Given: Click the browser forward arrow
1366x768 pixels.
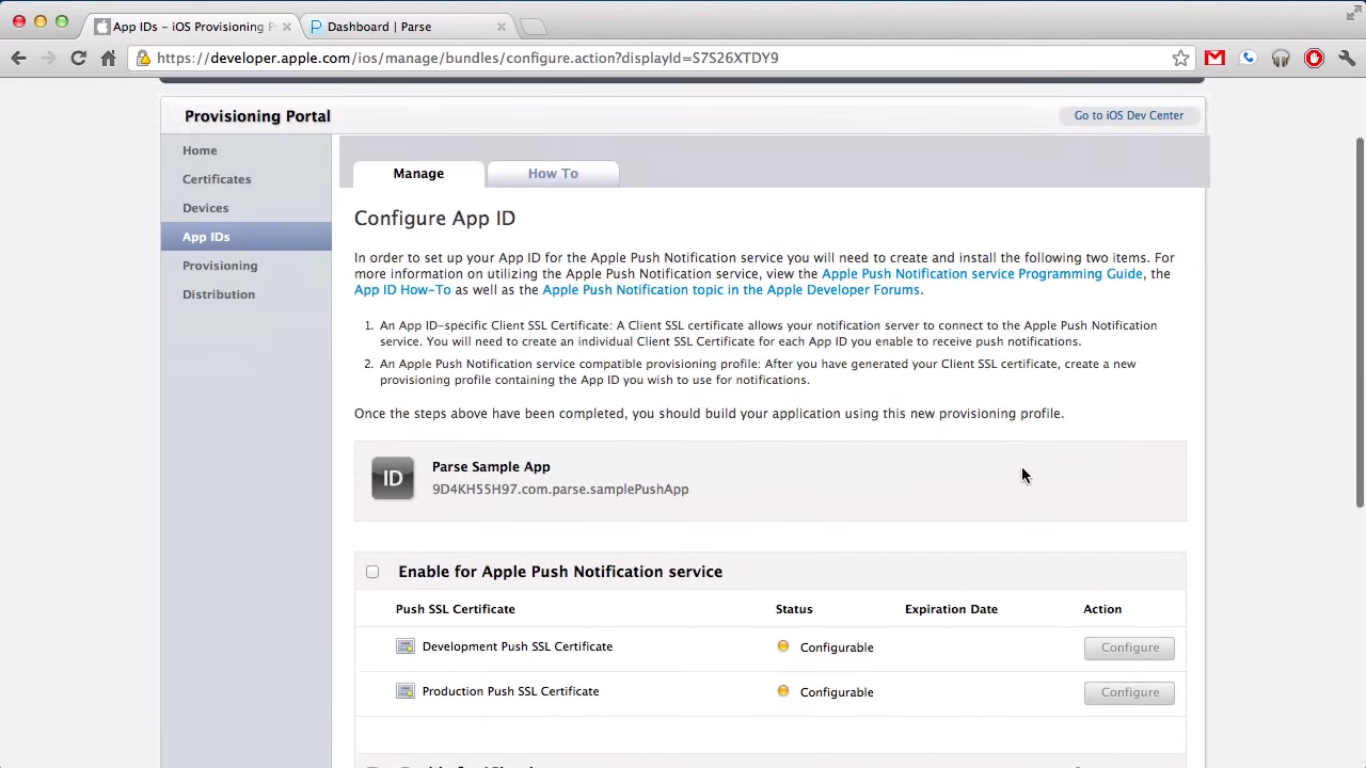Looking at the screenshot, I should (48, 58).
